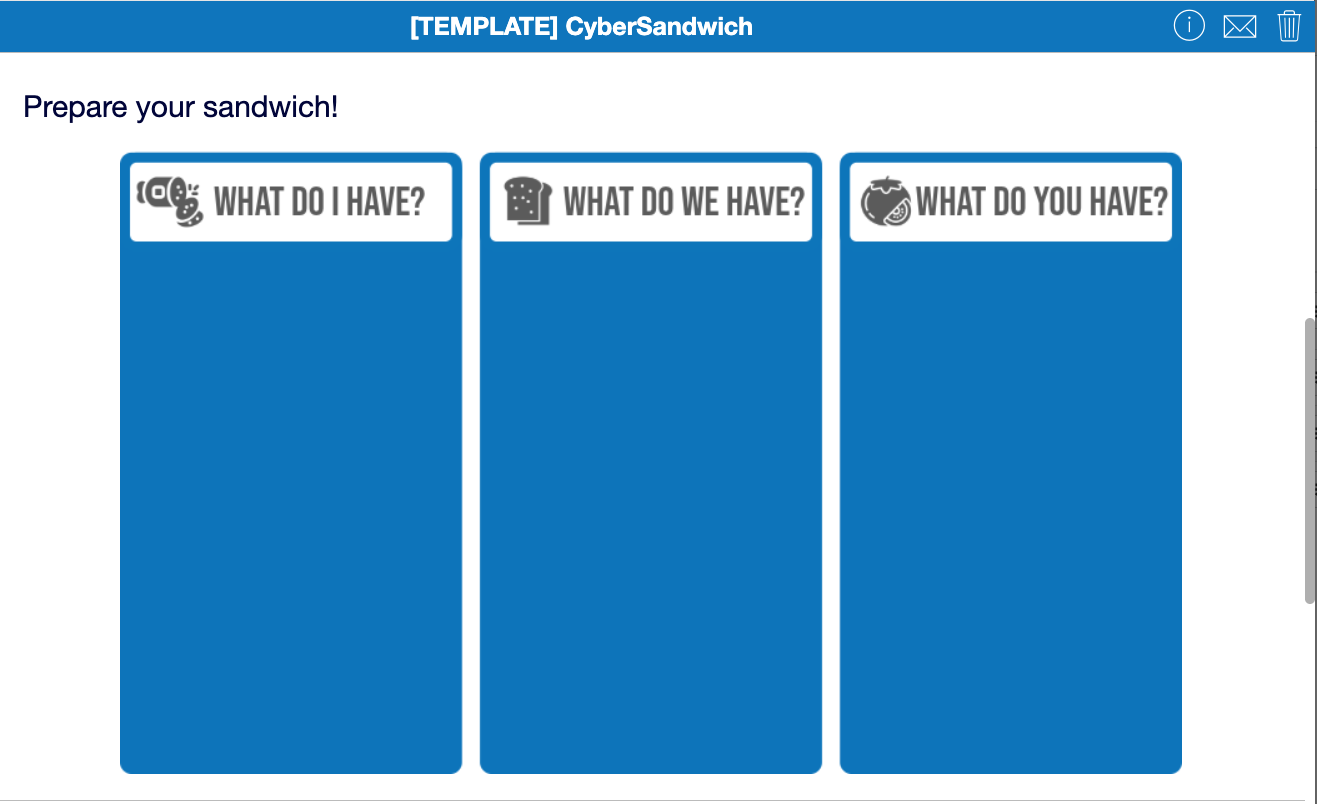Click the "[TEMPLATE] CyberSandwich" title
Viewport: 1317px width, 804px height.
point(581,26)
